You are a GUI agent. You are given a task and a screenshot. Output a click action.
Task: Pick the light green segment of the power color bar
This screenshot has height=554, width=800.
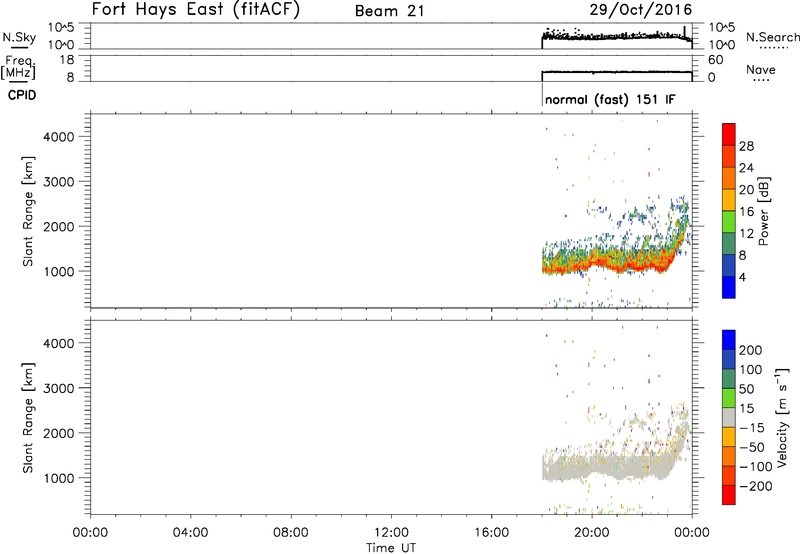pyautogui.click(x=729, y=222)
